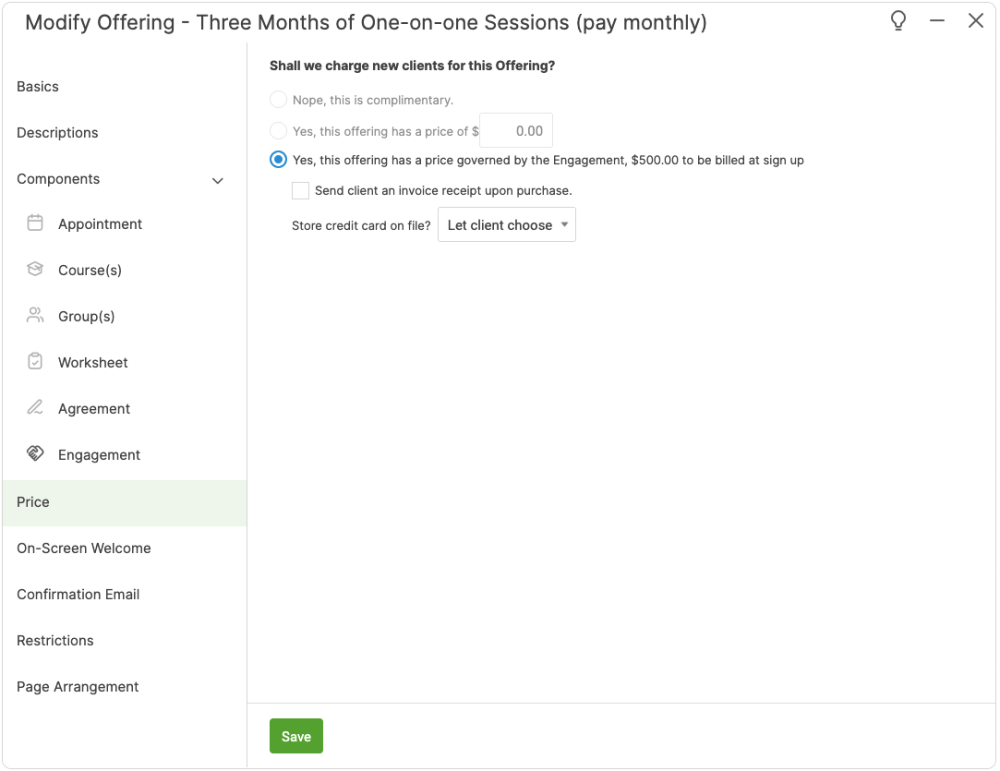The height and width of the screenshot is (771, 1000).
Task: Save the offering changes
Action: point(296,736)
